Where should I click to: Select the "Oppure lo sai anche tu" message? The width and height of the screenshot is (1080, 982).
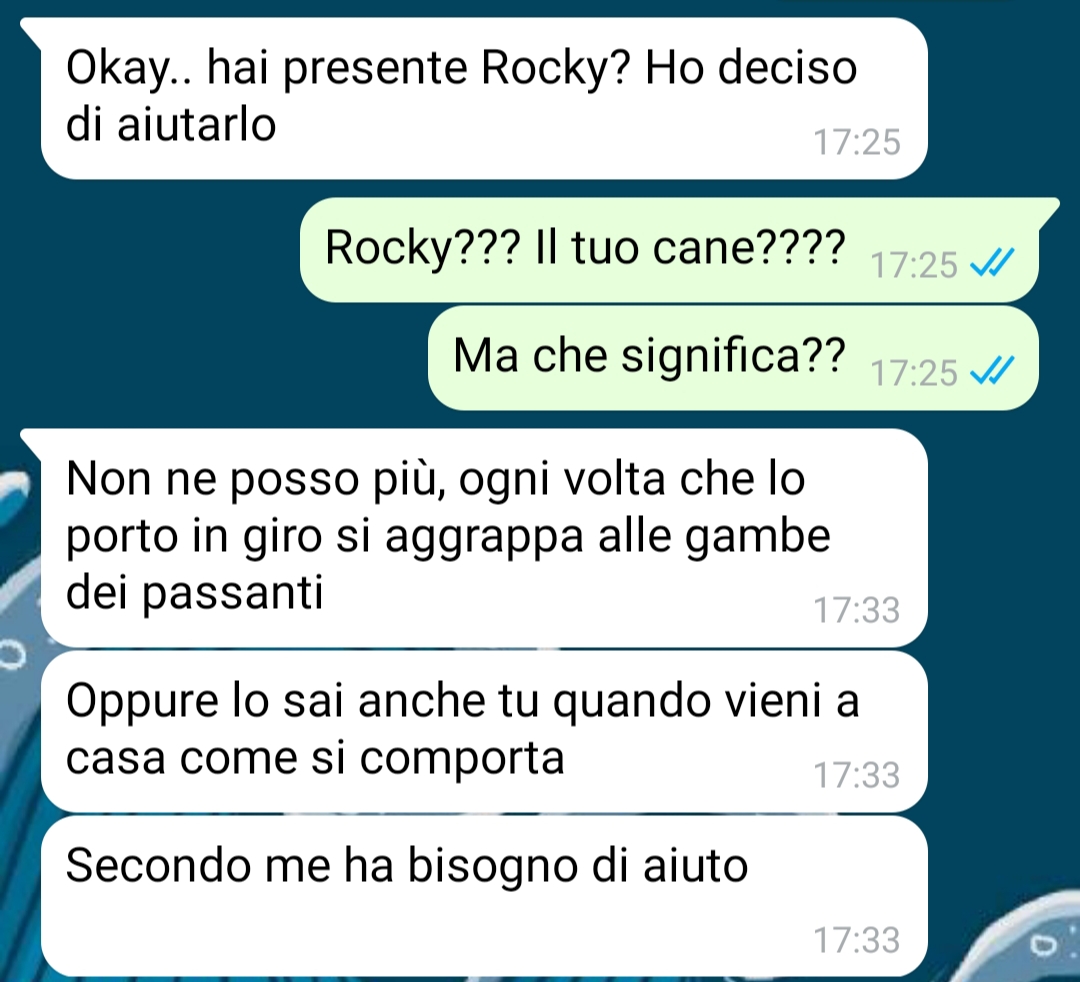484,732
